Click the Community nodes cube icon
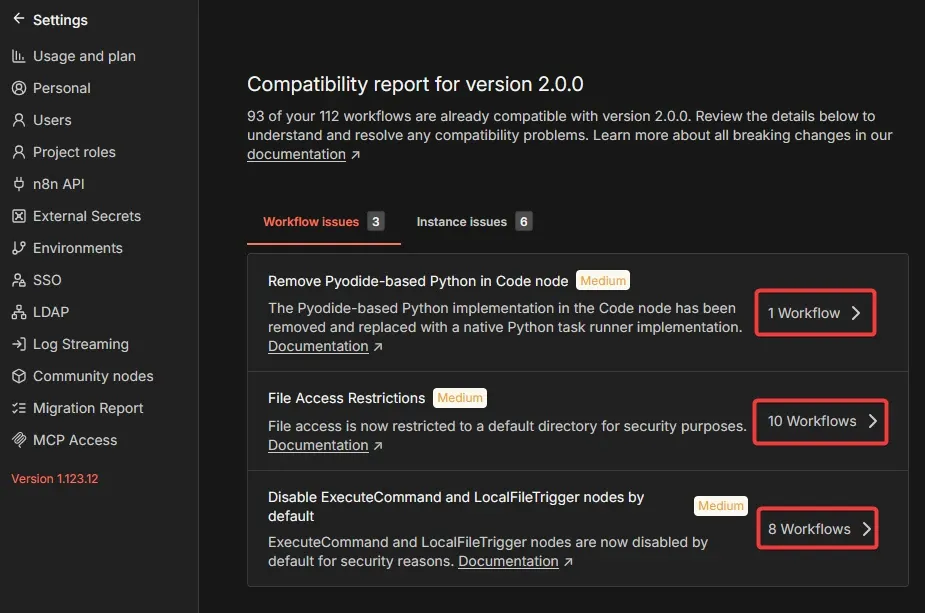 18,376
